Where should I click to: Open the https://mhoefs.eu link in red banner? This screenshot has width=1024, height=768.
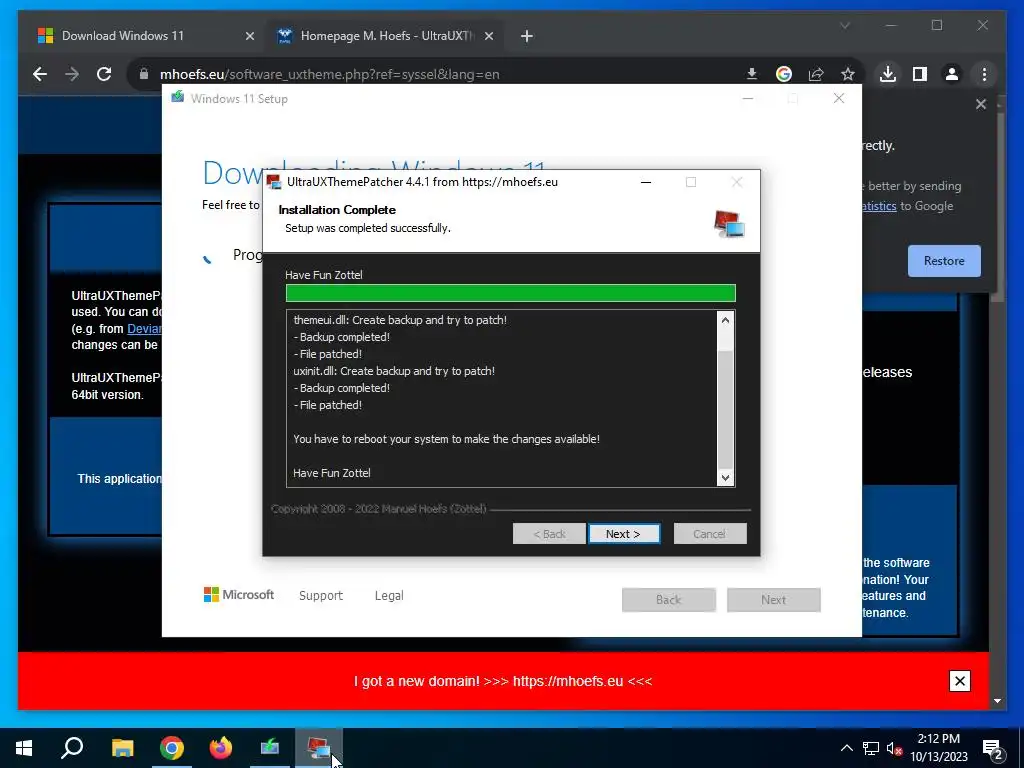[x=568, y=681]
